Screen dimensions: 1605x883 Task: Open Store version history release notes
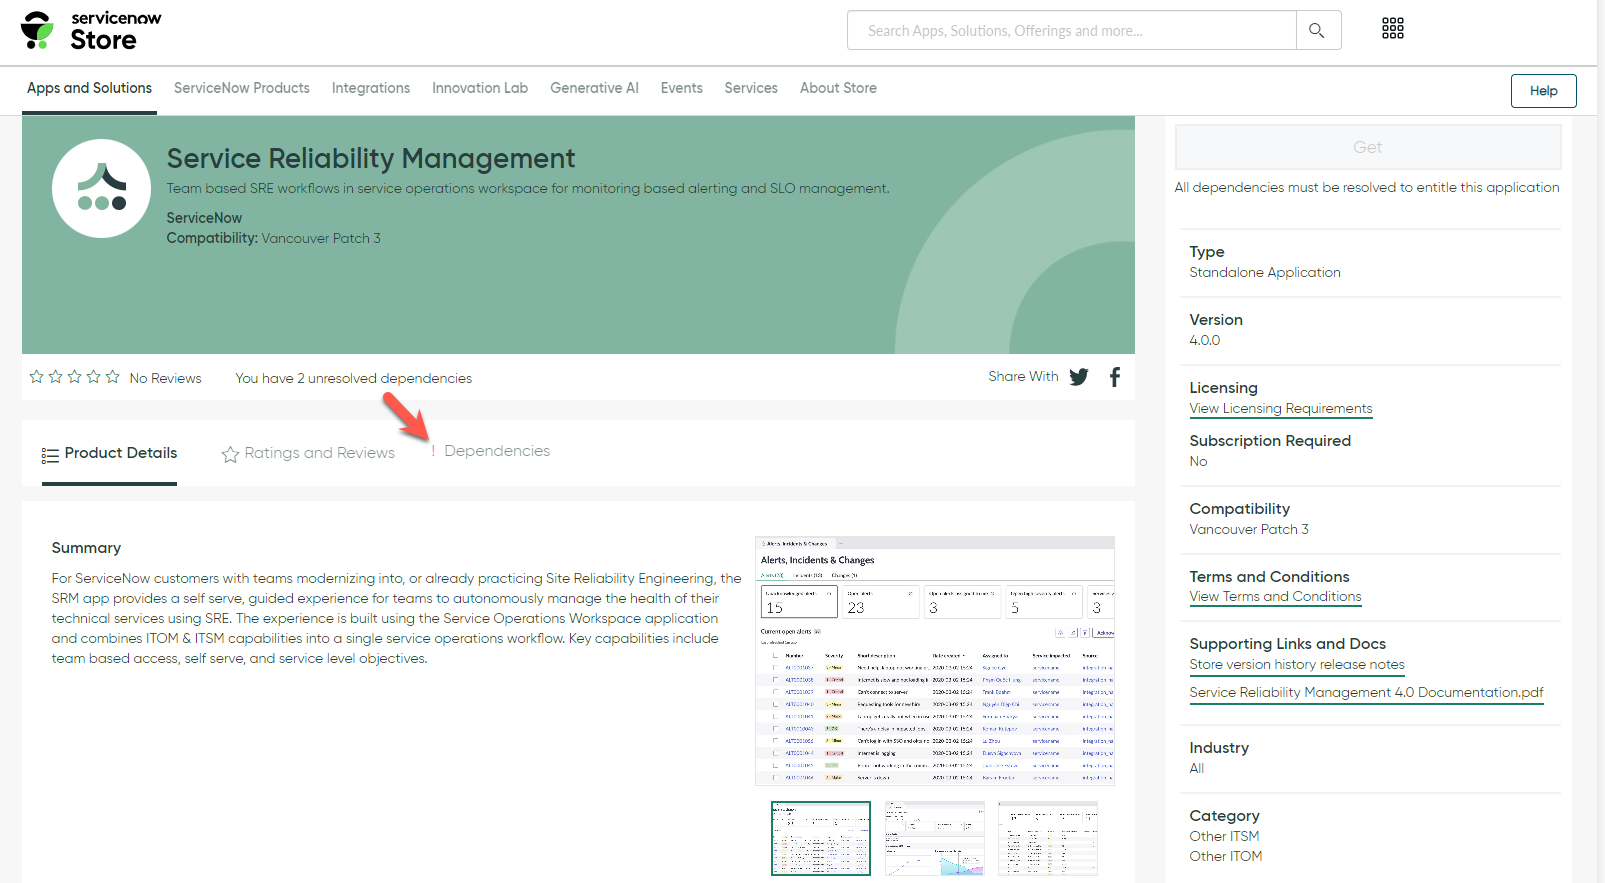coord(1297,664)
